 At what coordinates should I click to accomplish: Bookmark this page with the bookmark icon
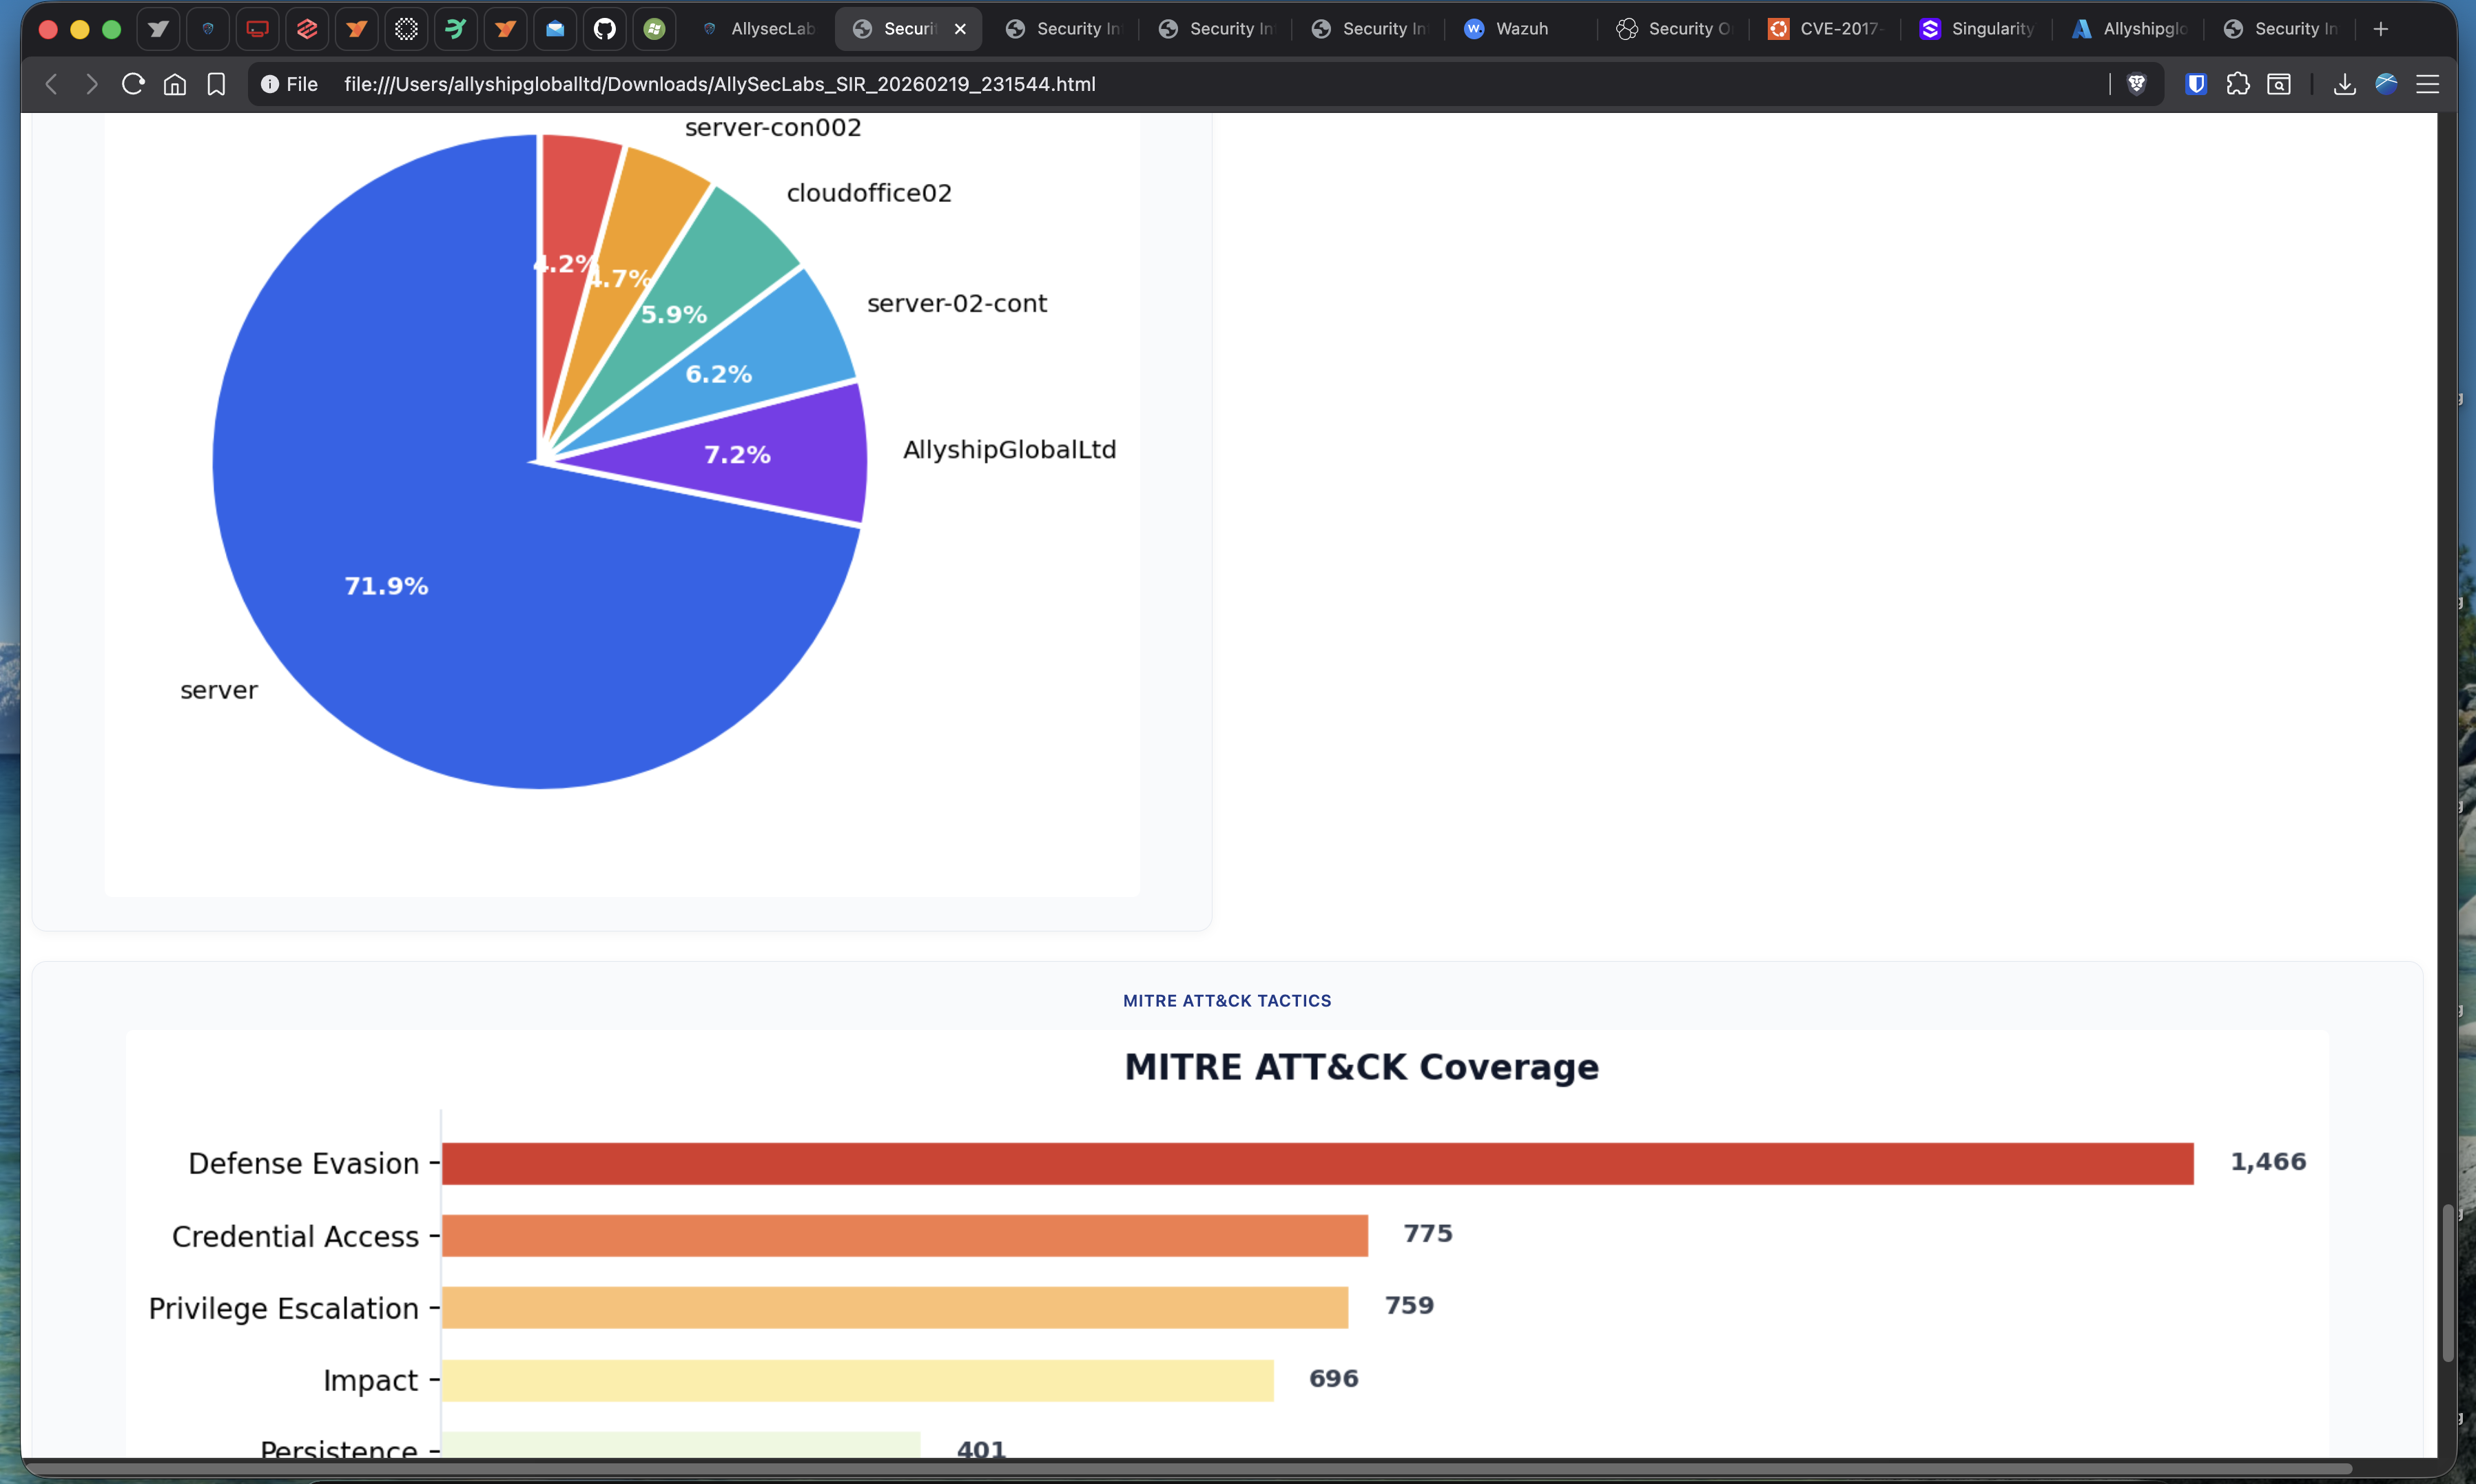pos(216,84)
